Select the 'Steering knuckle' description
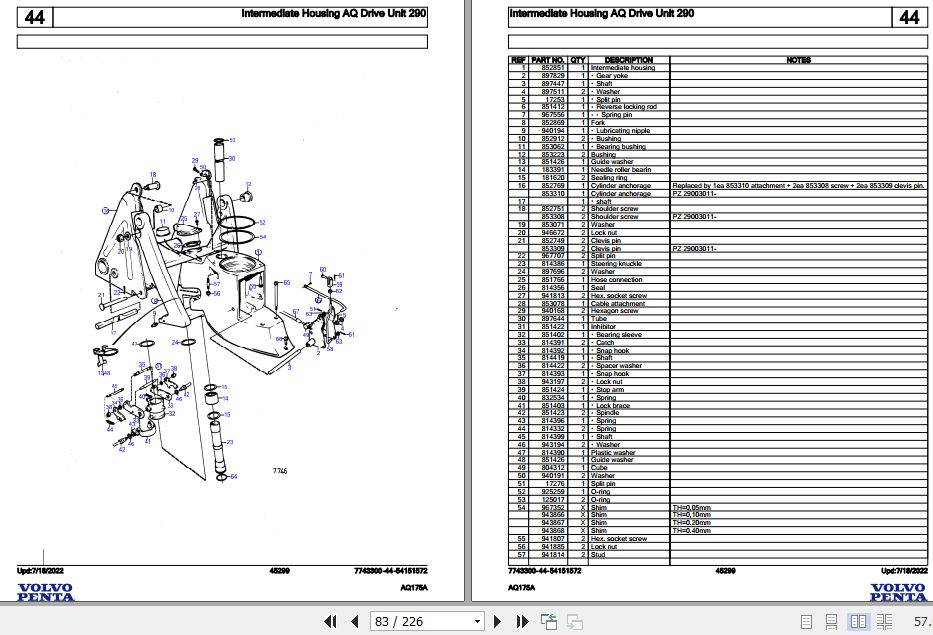This screenshot has width=933, height=635. coord(616,264)
